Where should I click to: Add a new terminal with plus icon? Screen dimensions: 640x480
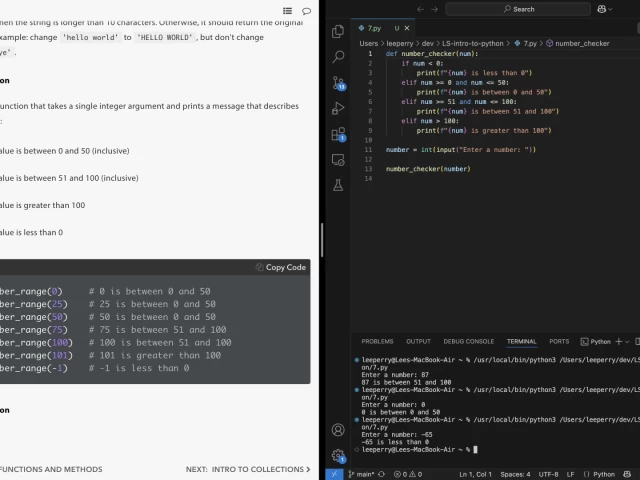tap(618, 341)
